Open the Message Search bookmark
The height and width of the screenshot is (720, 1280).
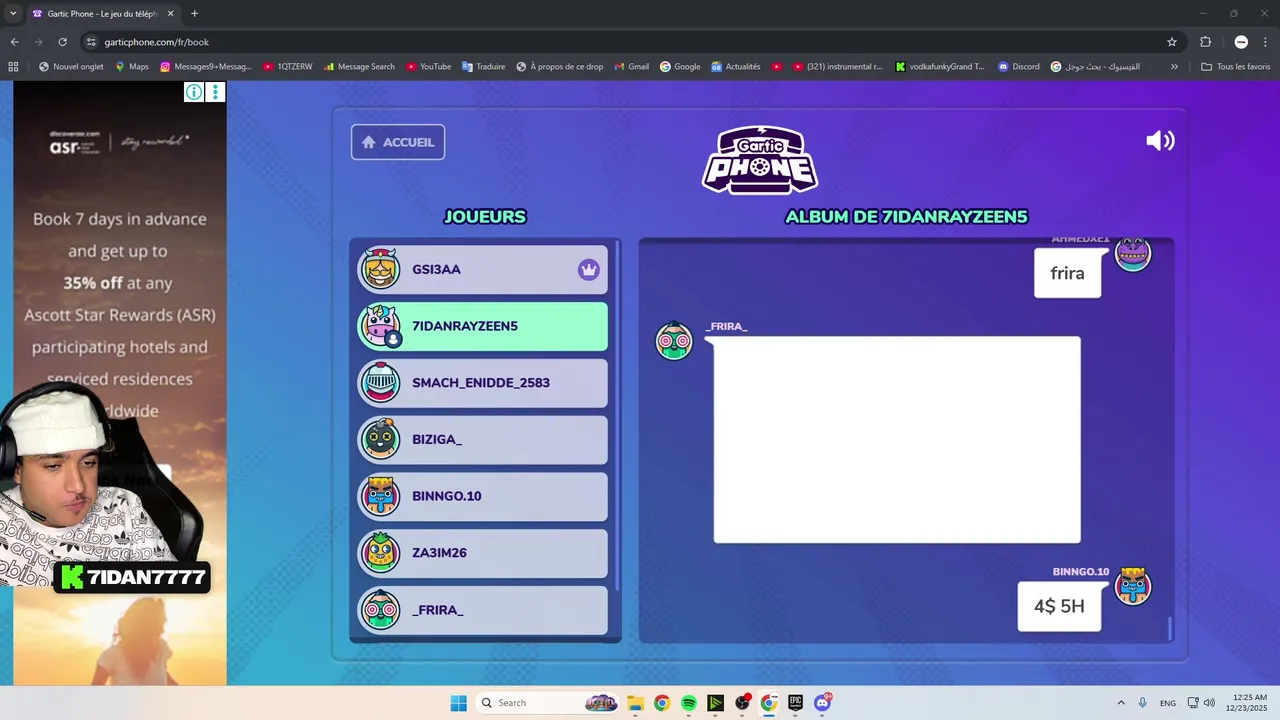(x=359, y=67)
